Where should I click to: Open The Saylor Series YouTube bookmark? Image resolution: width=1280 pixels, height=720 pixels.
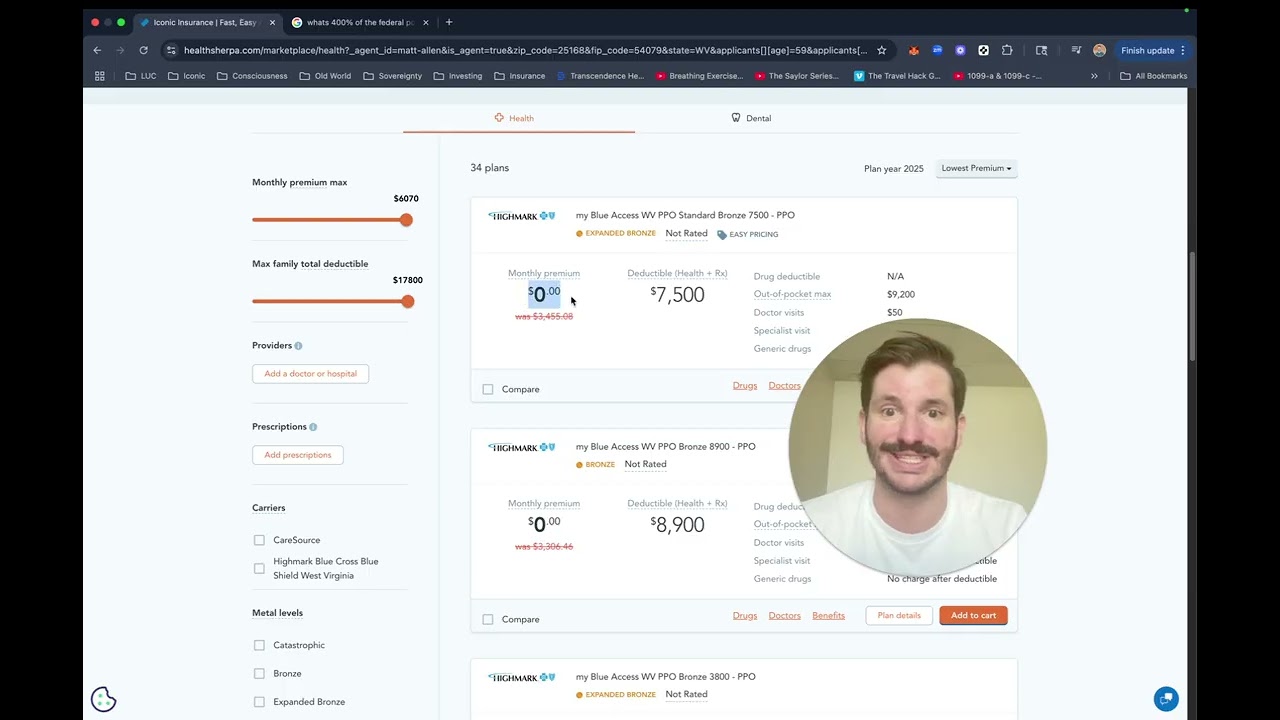(x=797, y=76)
